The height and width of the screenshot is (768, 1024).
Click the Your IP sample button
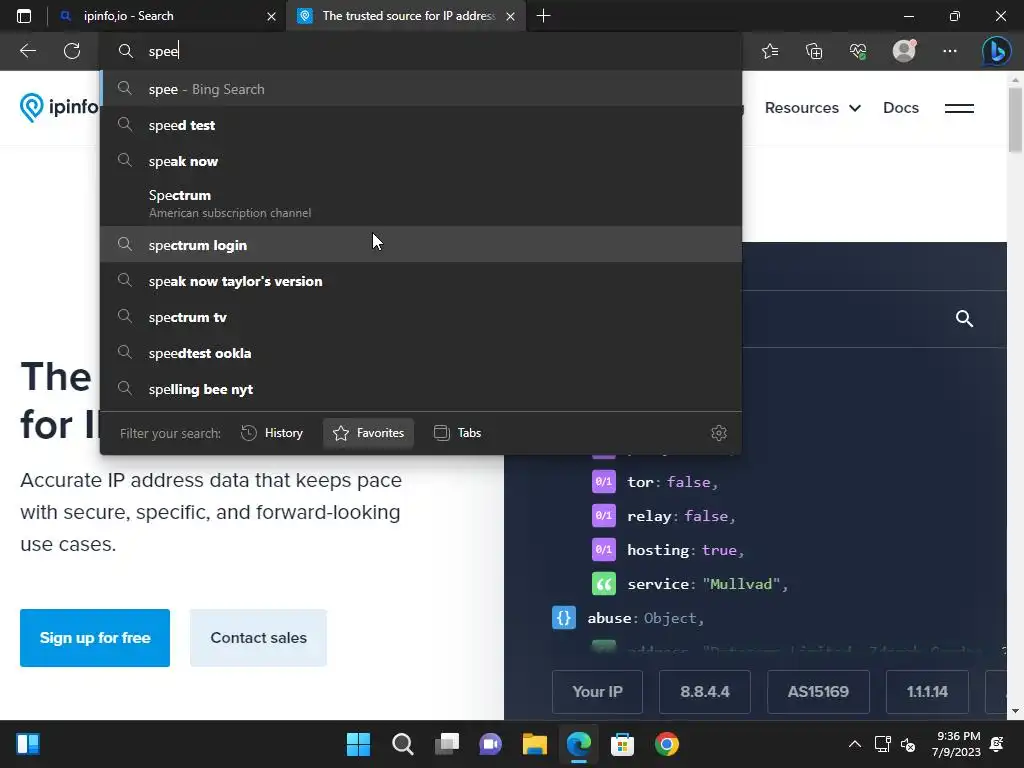tap(598, 692)
